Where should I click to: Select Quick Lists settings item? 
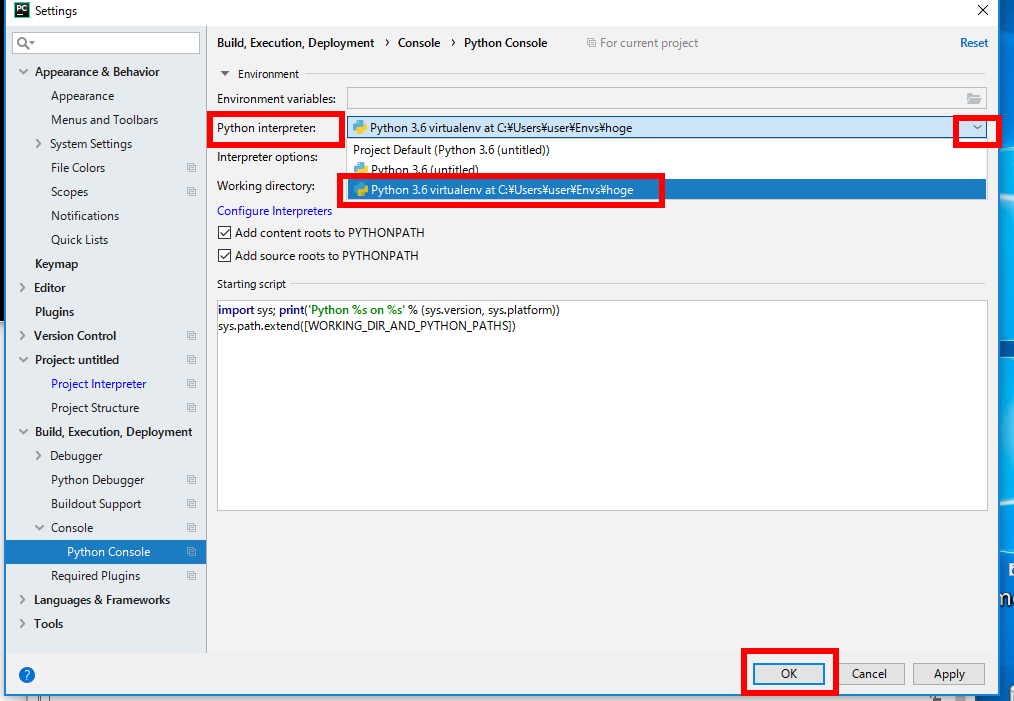point(80,239)
